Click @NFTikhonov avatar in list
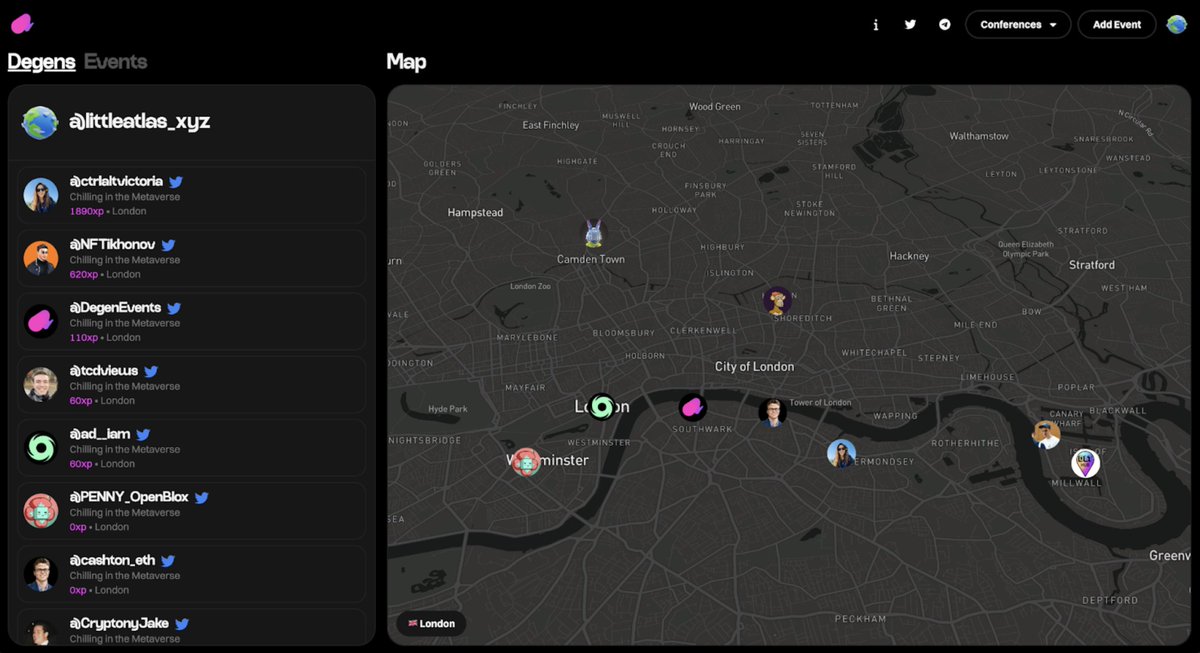1200x653 pixels. 41,258
